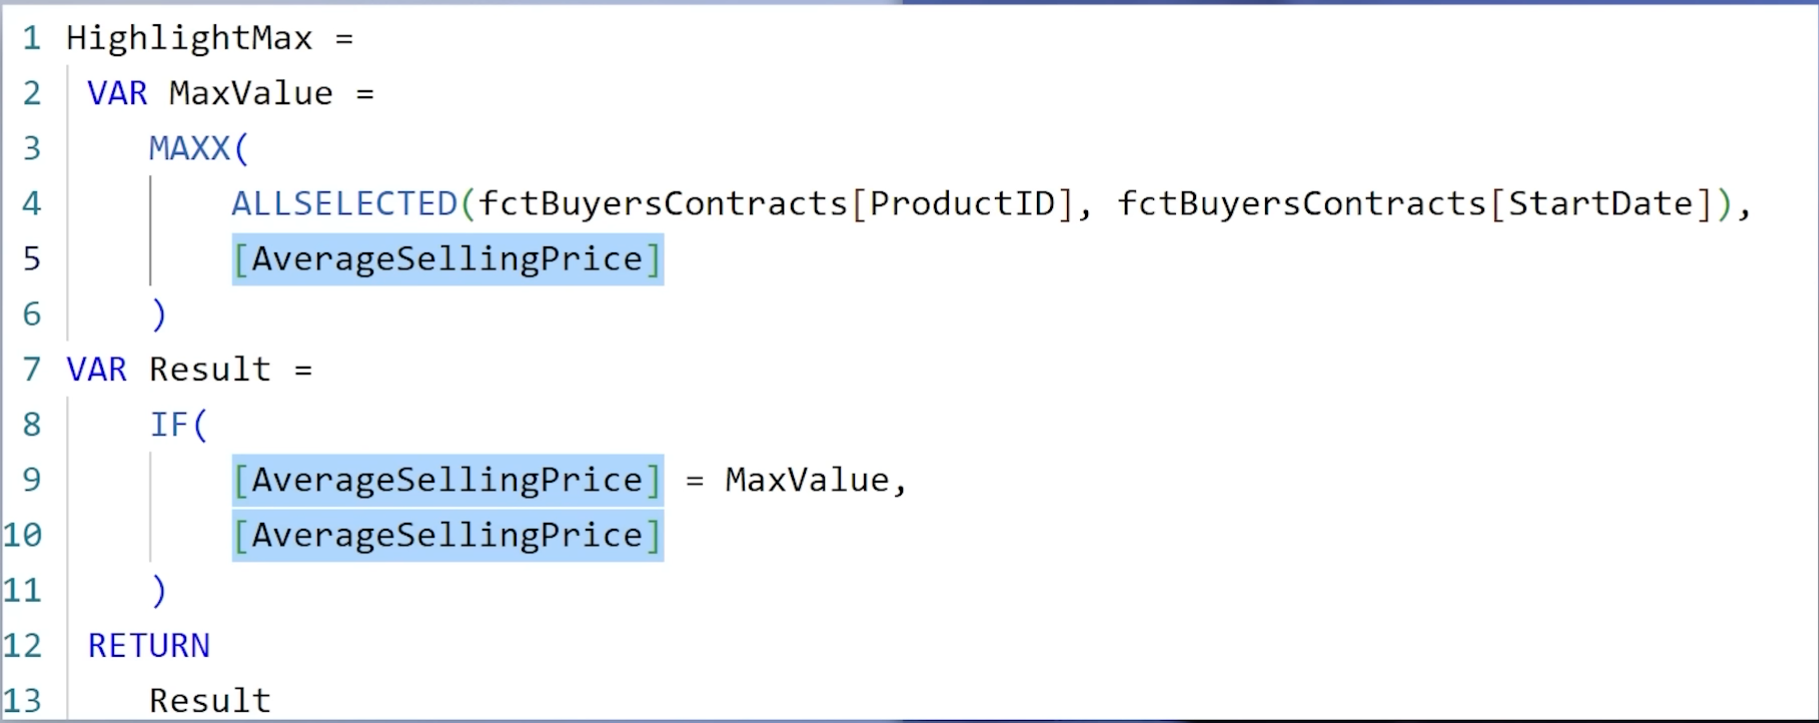
Task: Click highlighted [AverageSellingPrice] on line 5
Action: (447, 259)
